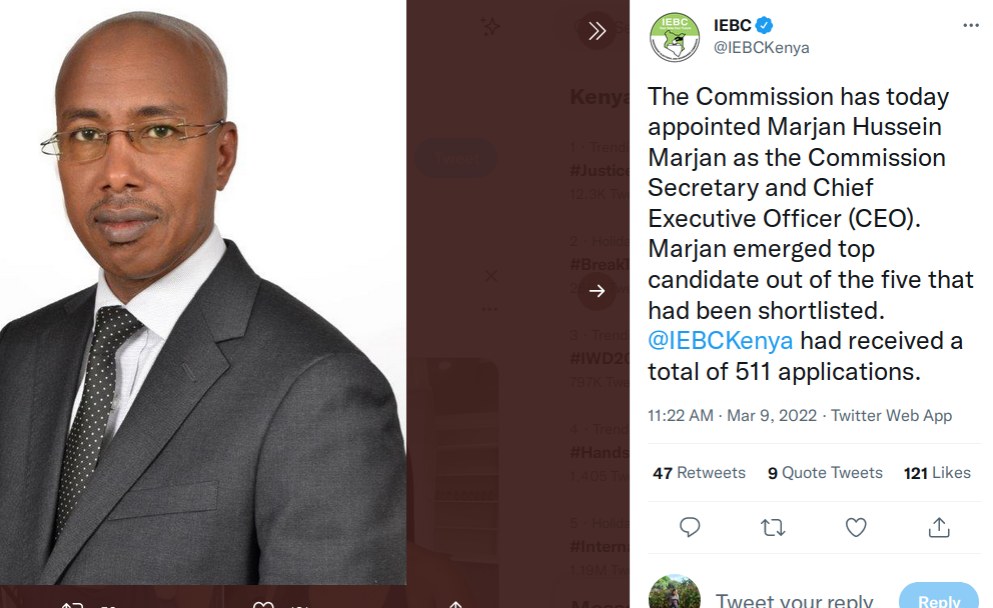
Task: Select the retweet icon below the tweet text
Action: (773, 525)
